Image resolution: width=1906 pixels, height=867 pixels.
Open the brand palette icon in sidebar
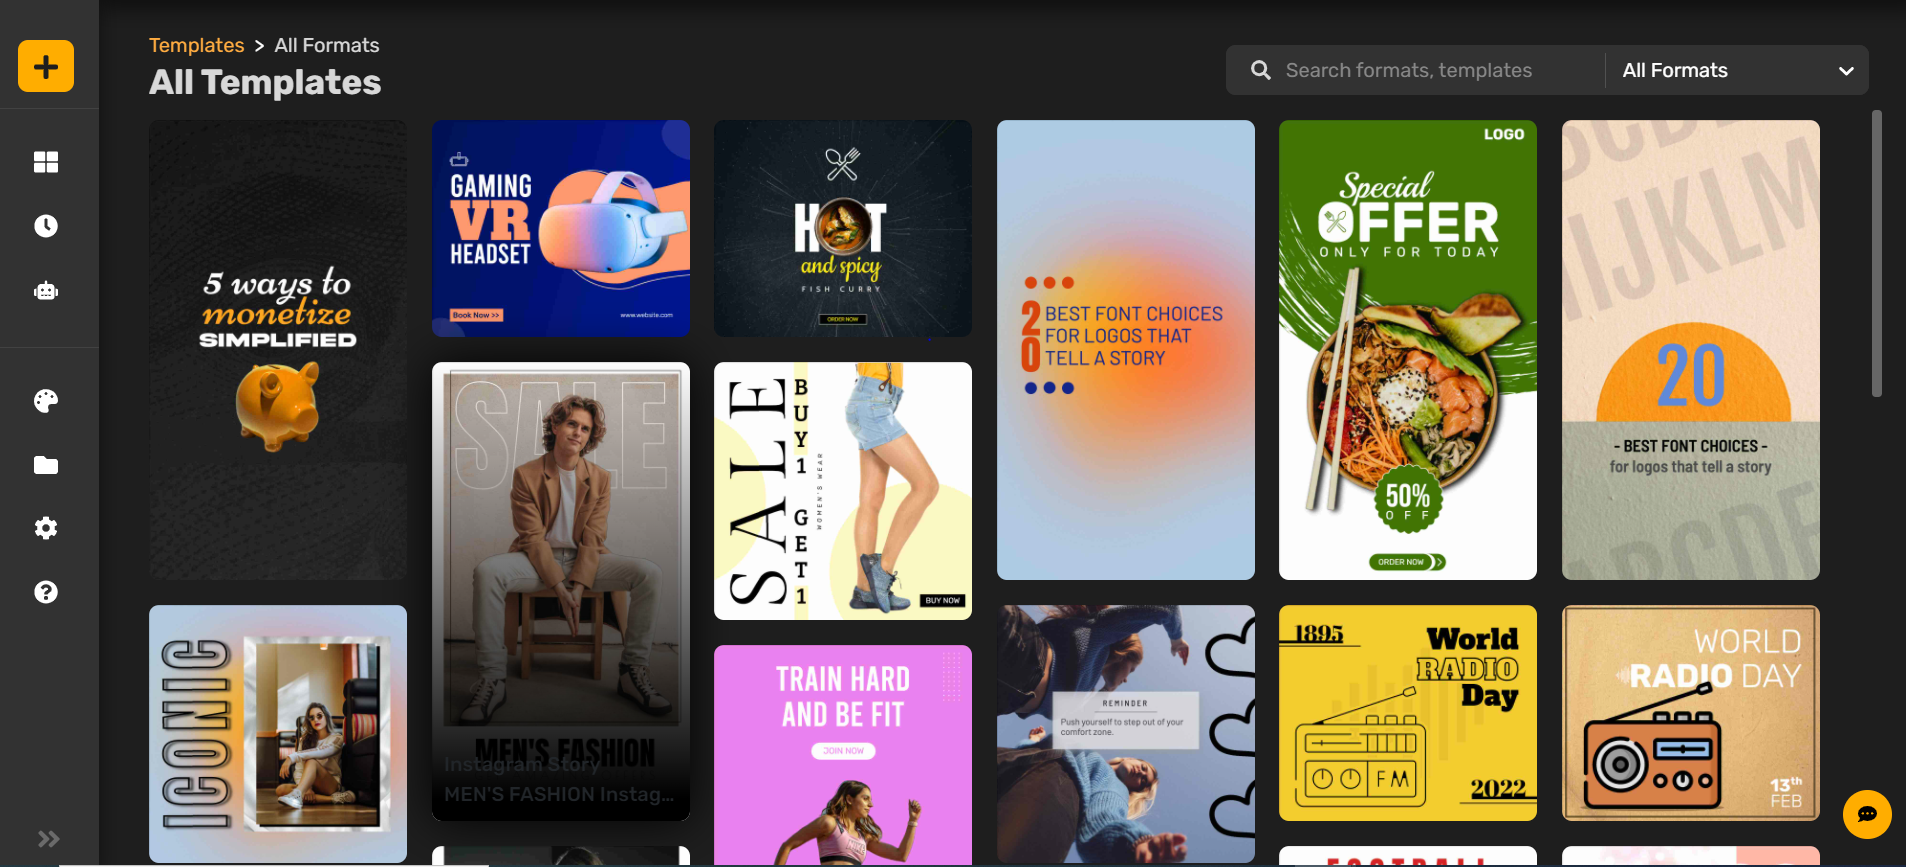[46, 401]
